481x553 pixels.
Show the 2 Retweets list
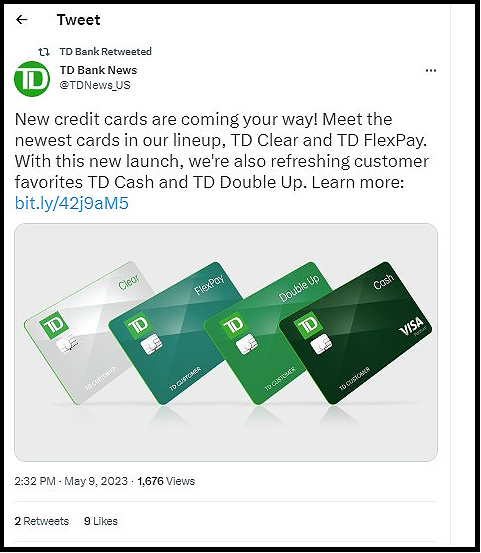[x=42, y=521]
